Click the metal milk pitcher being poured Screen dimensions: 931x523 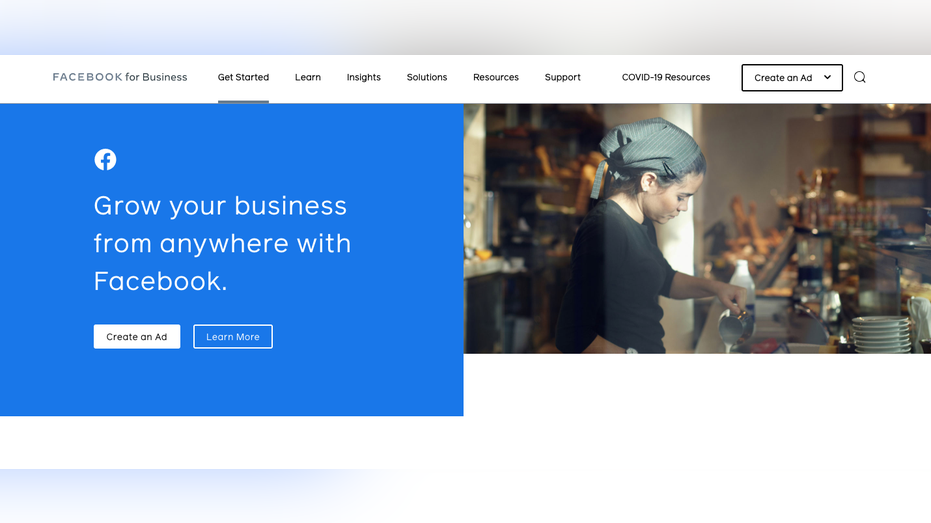(x=736, y=325)
